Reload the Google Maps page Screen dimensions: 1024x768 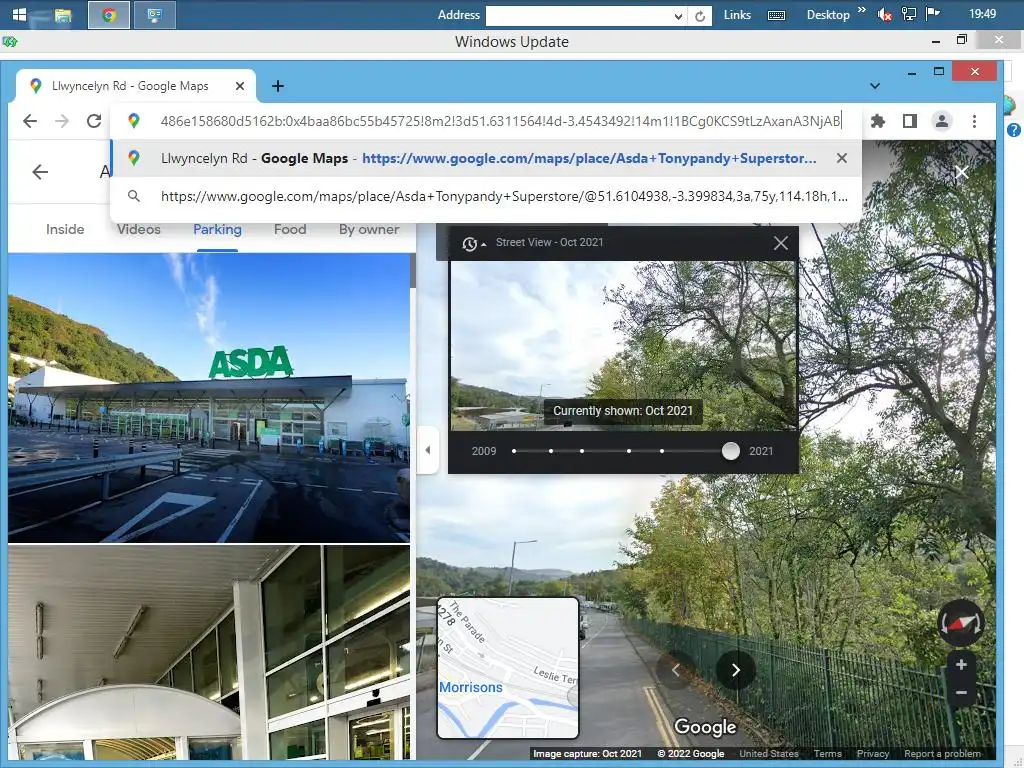coord(94,121)
